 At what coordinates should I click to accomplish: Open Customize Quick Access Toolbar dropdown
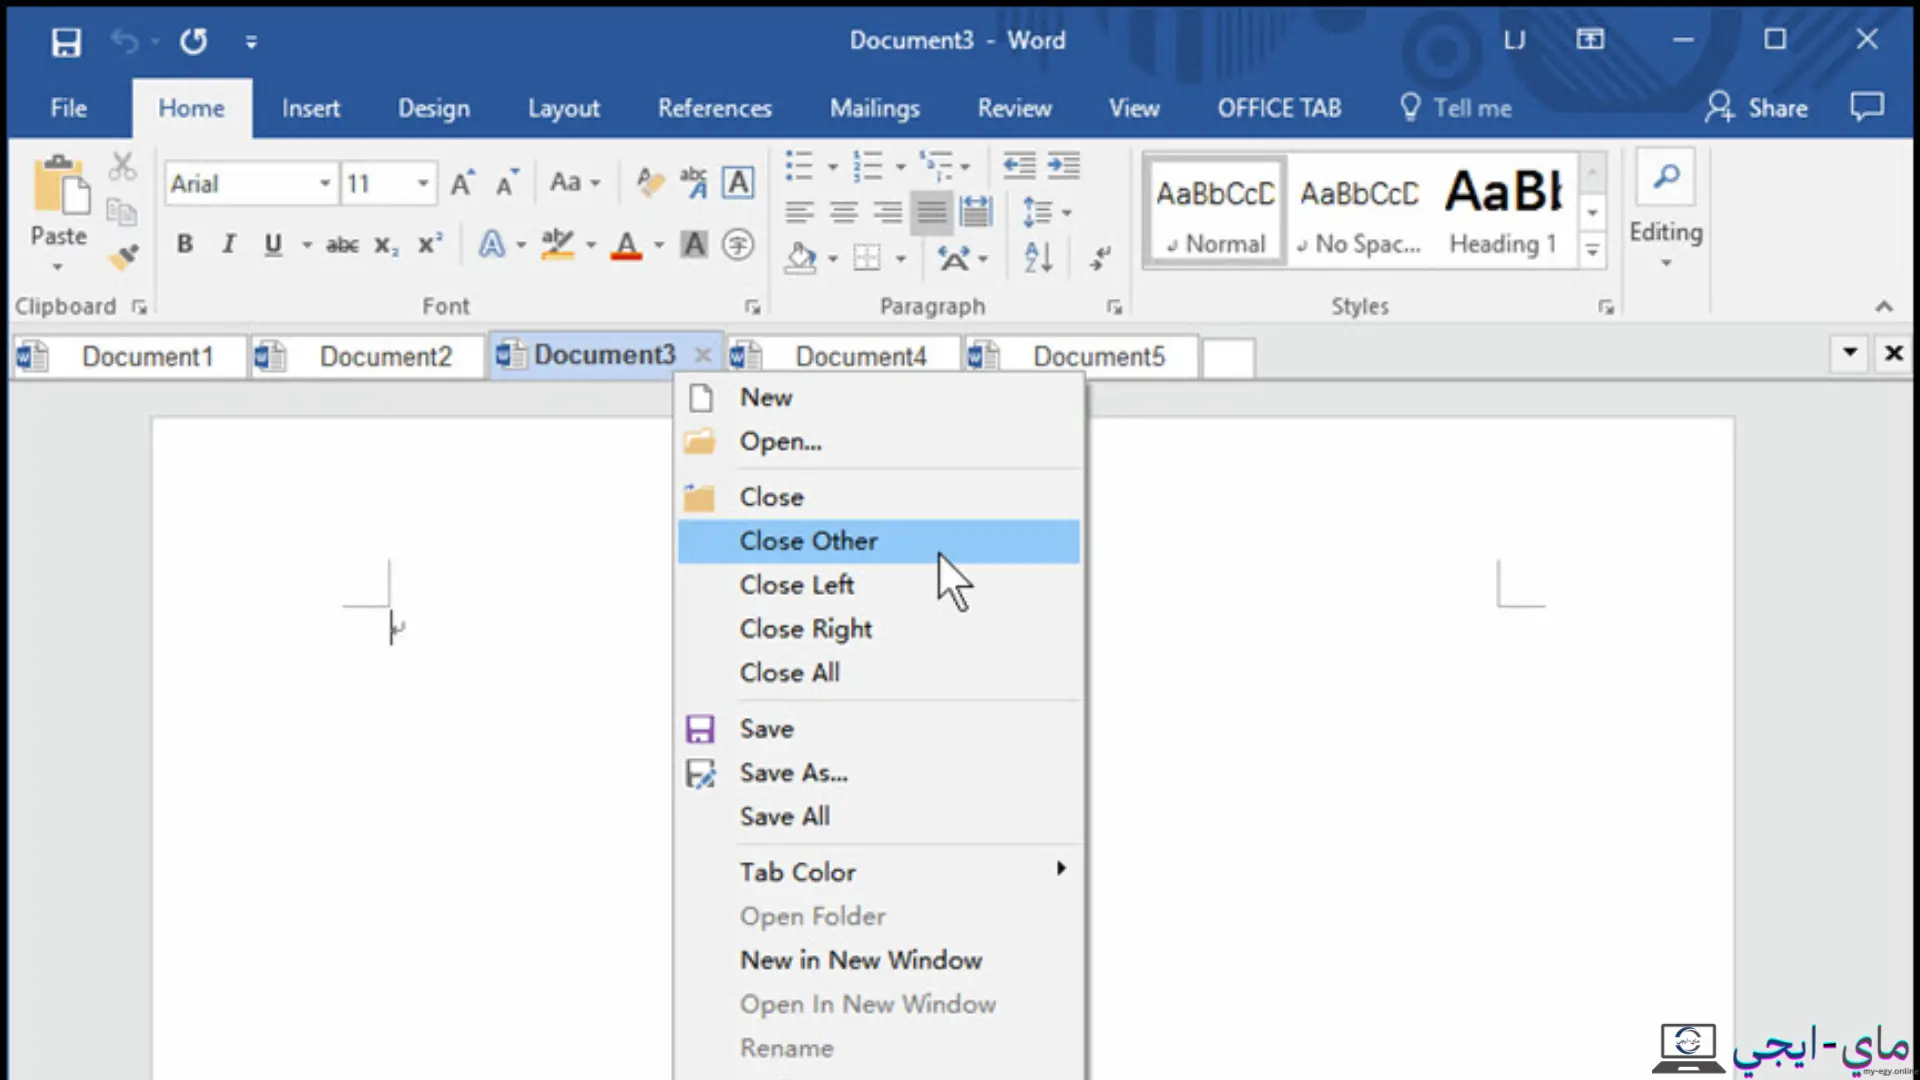(x=251, y=42)
